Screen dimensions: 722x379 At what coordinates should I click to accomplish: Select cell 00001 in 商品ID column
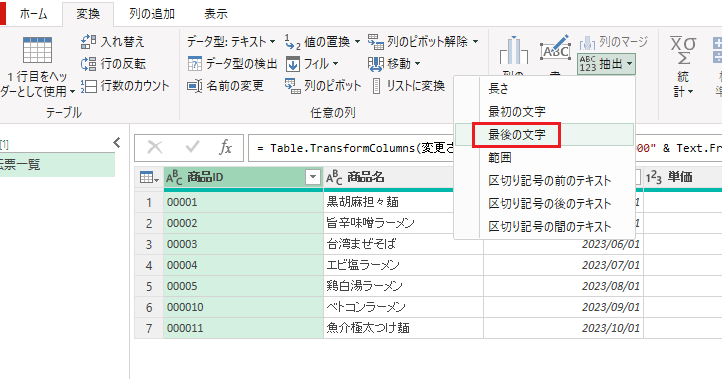244,202
